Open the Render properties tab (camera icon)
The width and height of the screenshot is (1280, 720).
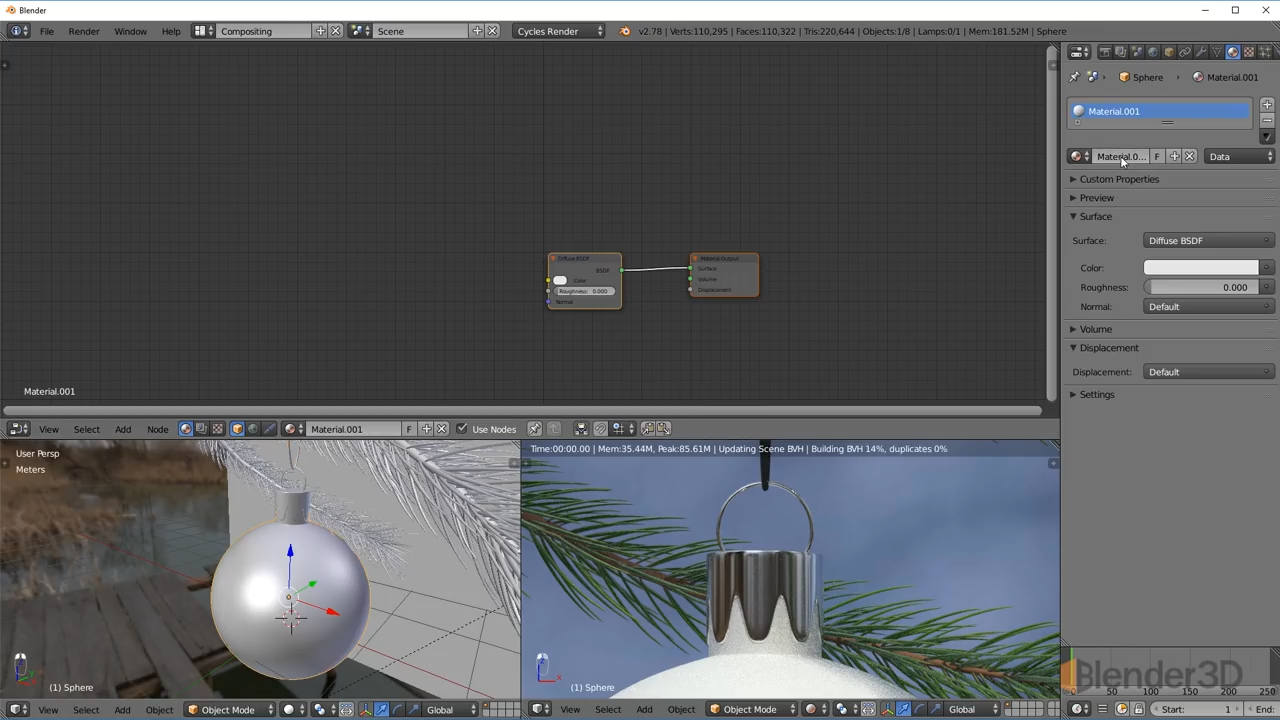pos(1105,52)
